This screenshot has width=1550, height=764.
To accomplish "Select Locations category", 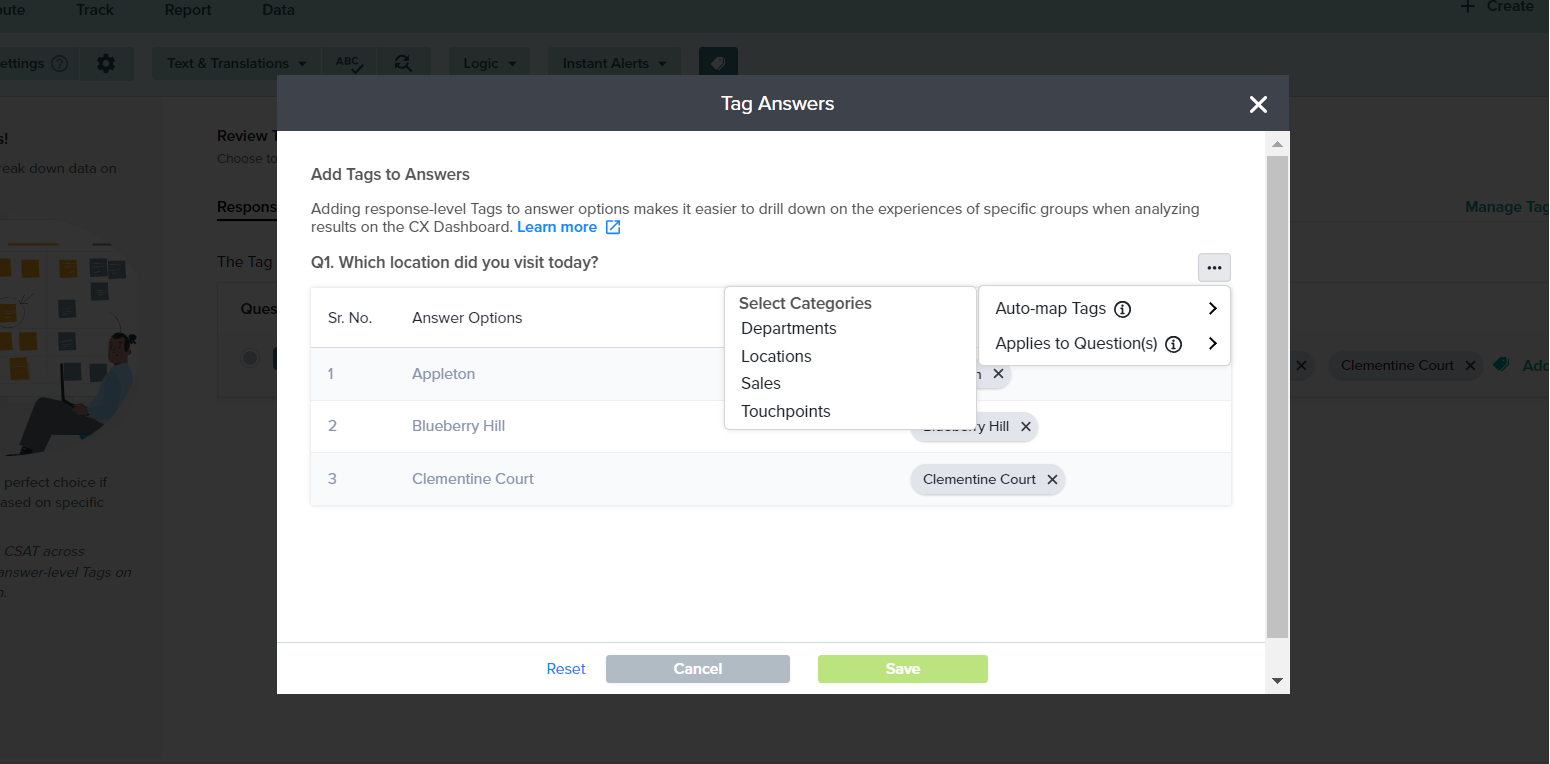I will coord(776,357).
